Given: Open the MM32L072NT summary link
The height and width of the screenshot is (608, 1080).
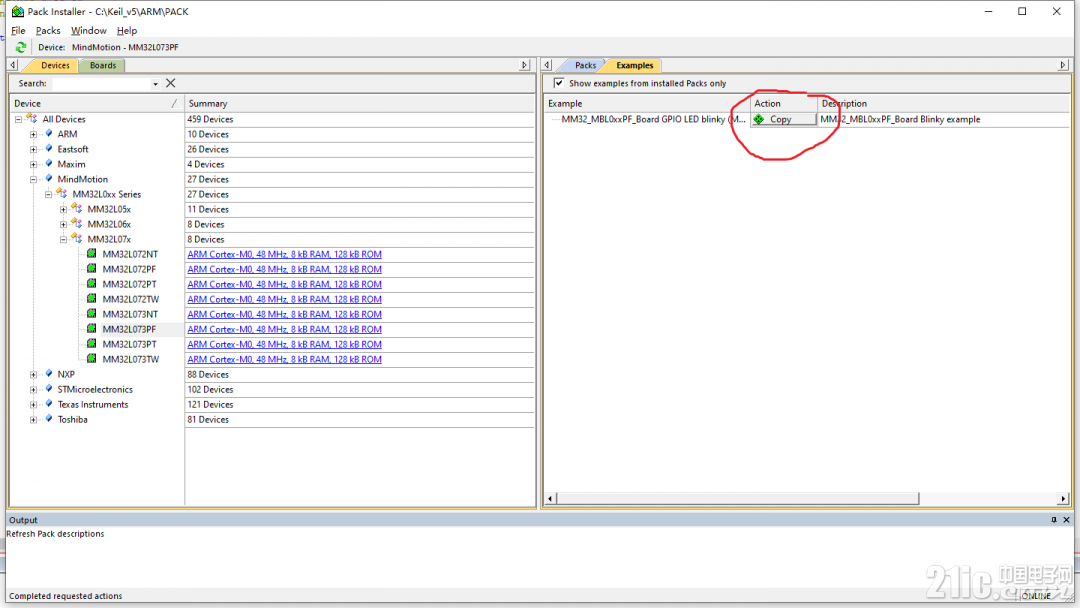Looking at the screenshot, I should coord(284,254).
